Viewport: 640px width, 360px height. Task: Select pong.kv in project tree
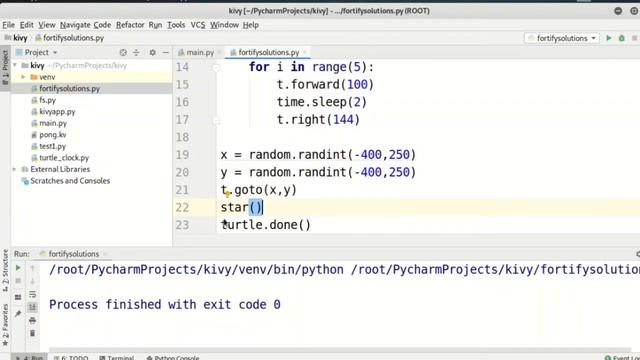(52, 134)
